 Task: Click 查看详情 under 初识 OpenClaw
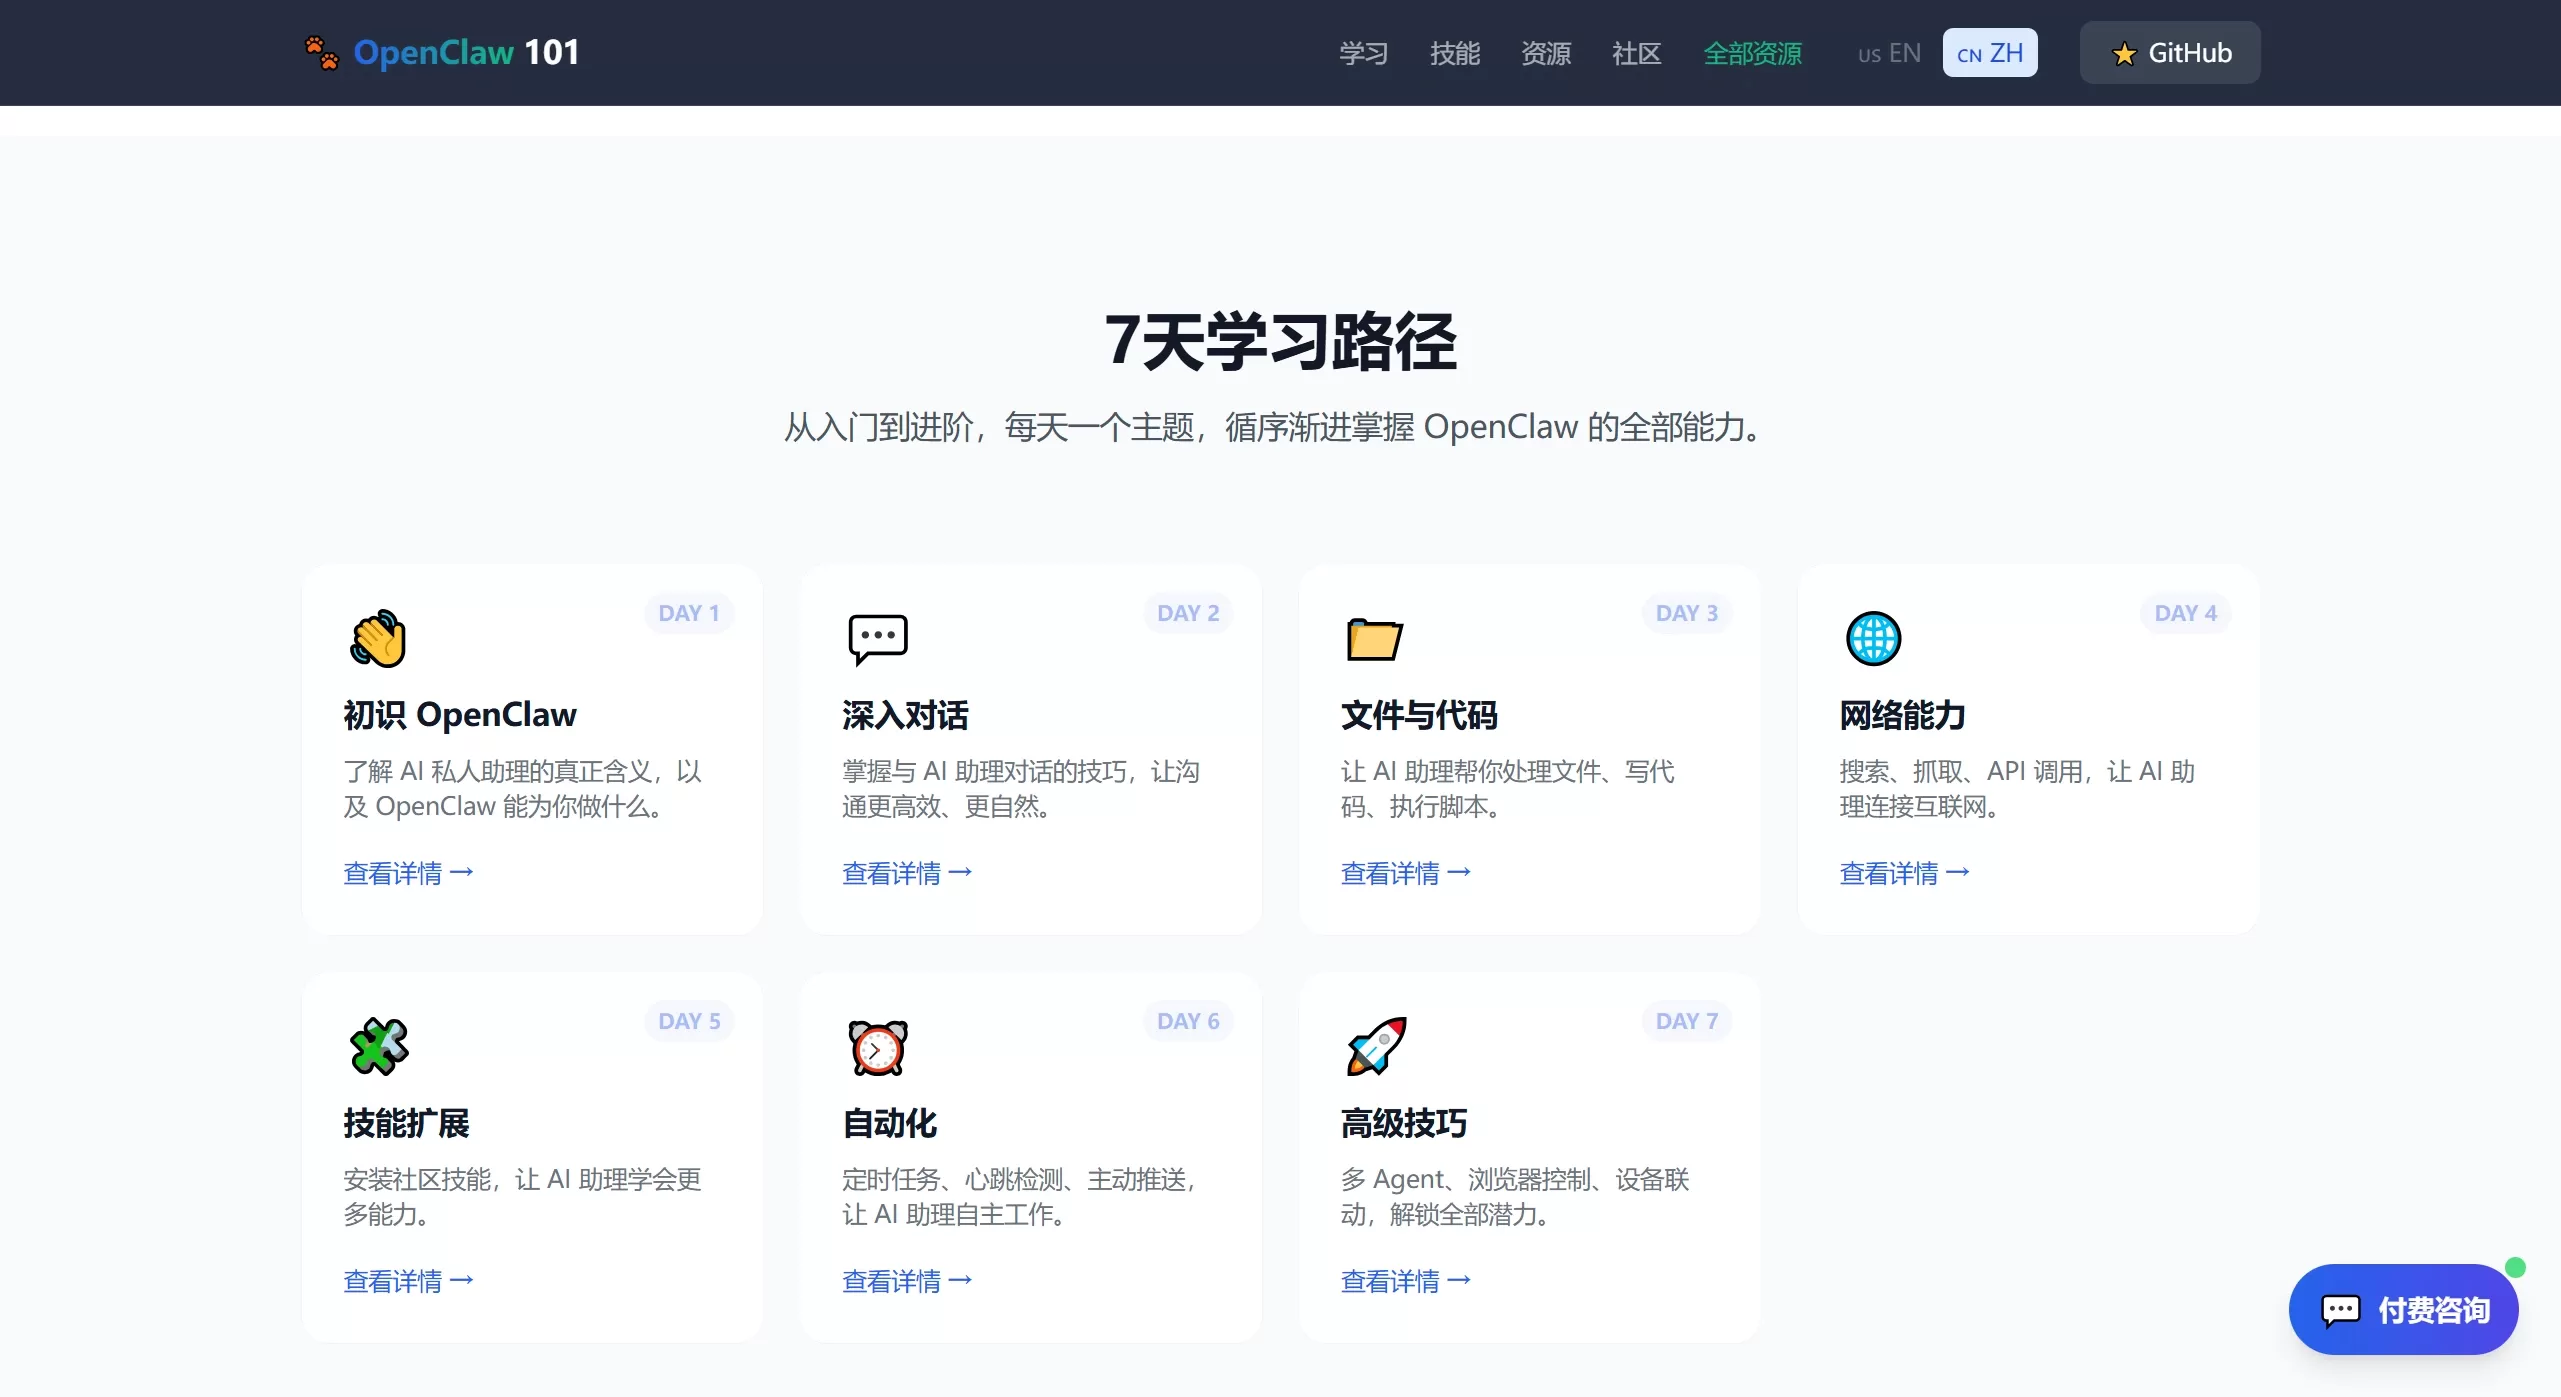coord(408,873)
